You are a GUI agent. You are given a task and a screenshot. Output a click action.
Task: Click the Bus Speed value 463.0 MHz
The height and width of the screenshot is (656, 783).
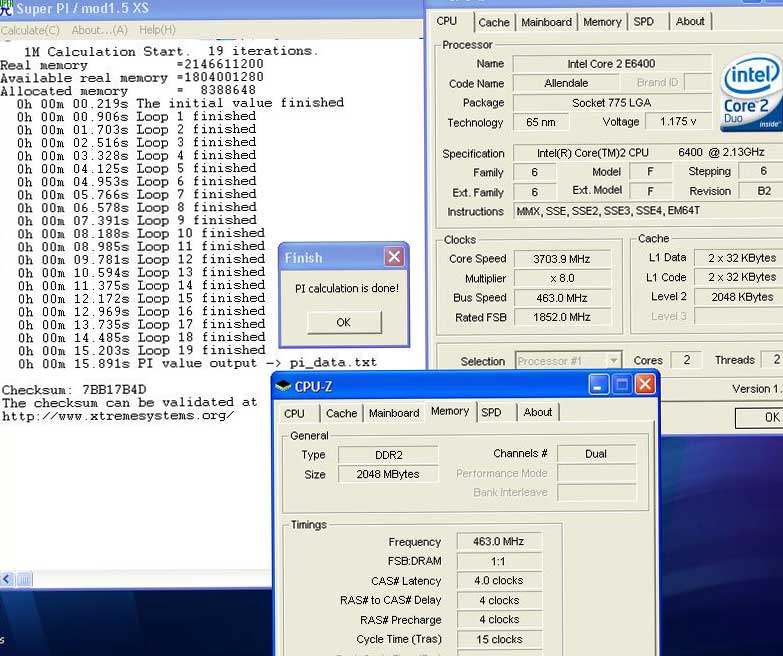[x=562, y=298]
